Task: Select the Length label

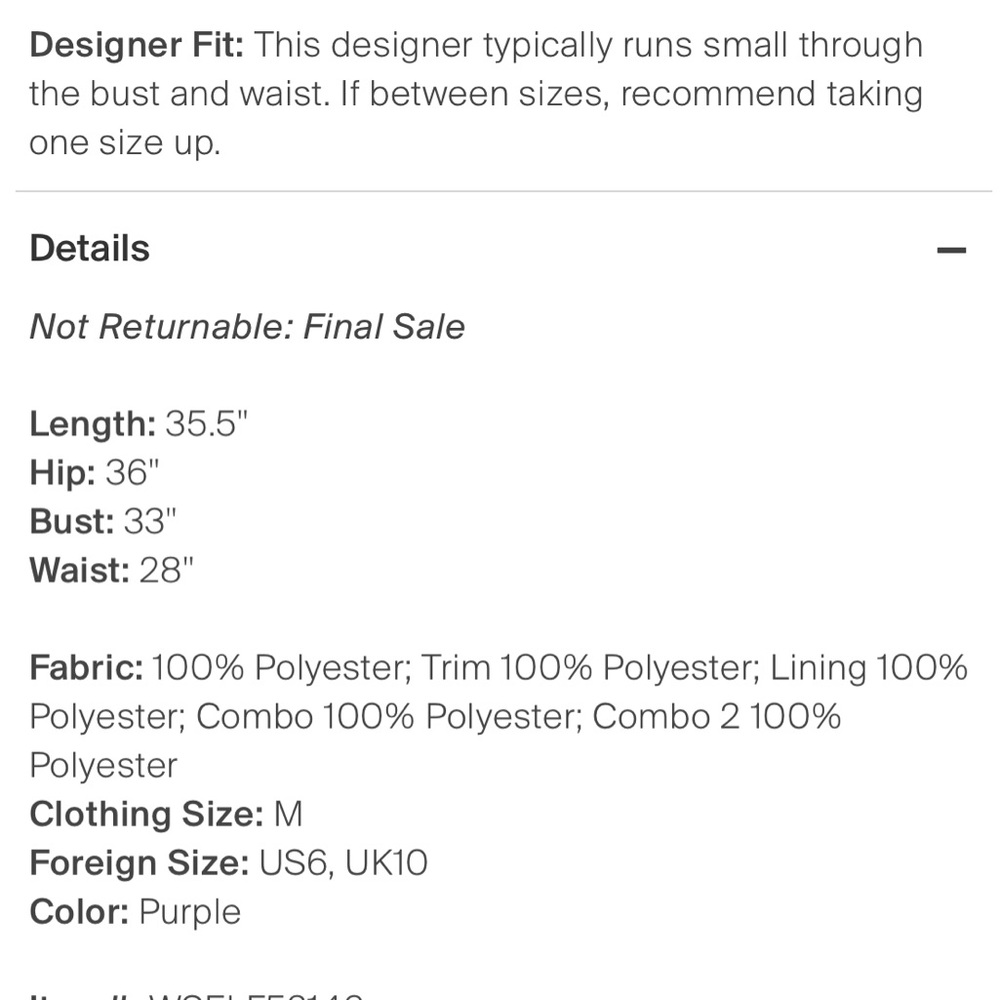Action: click(x=92, y=424)
